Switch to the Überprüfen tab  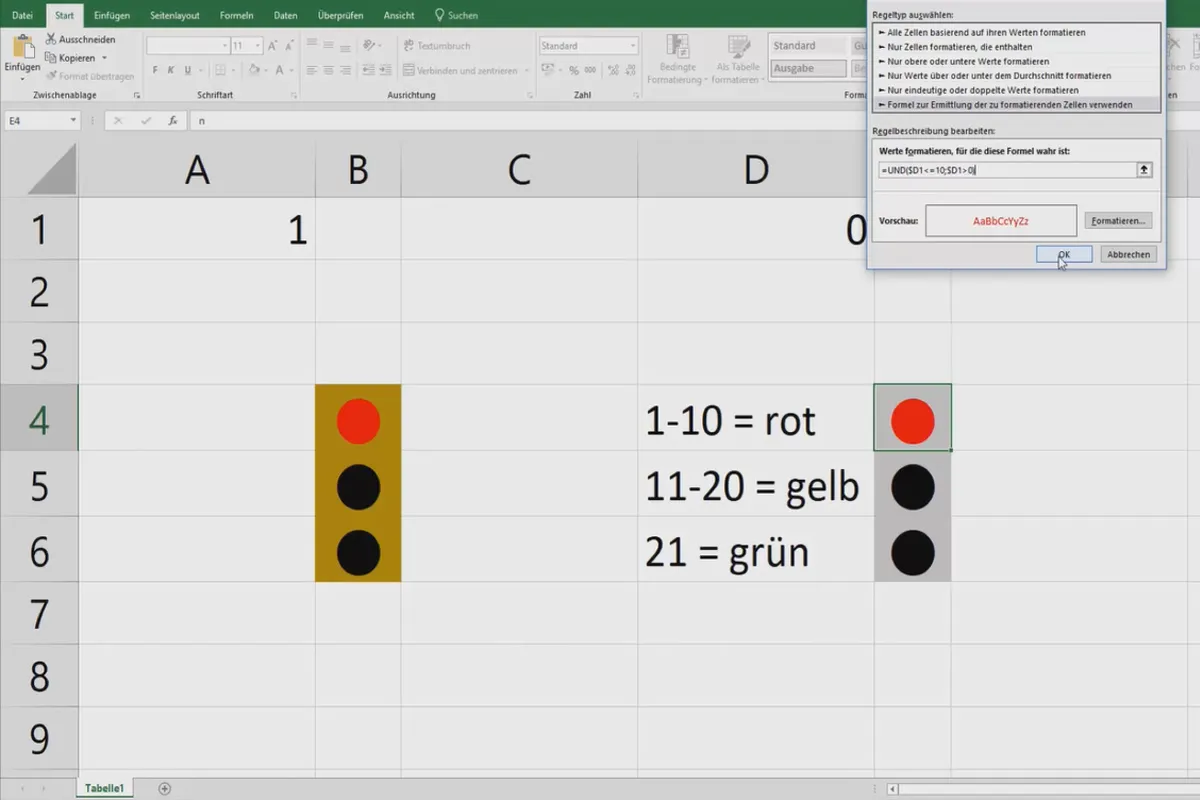(x=340, y=16)
